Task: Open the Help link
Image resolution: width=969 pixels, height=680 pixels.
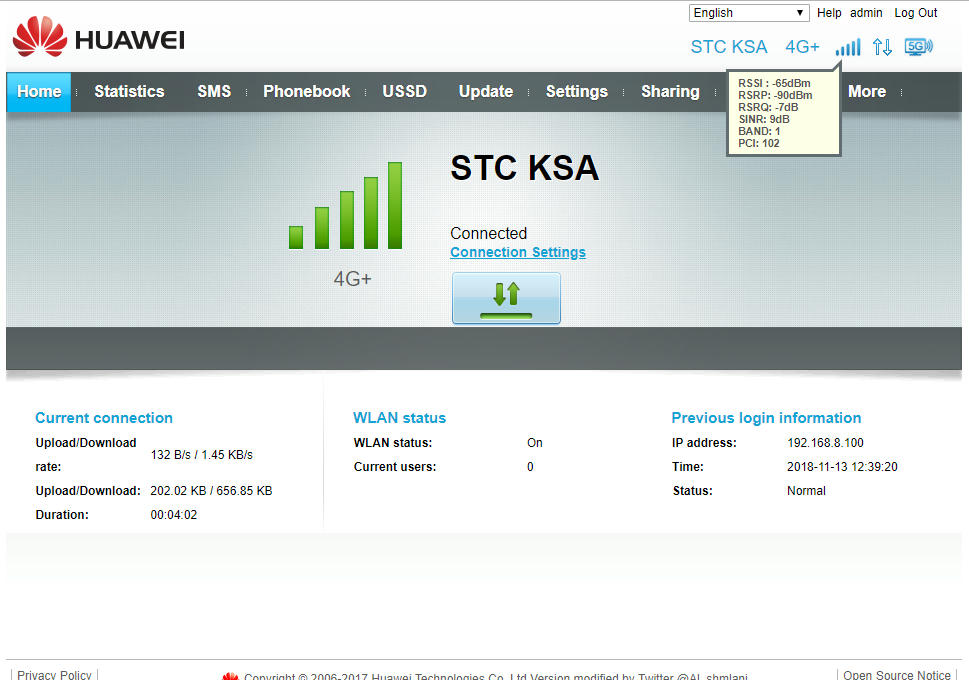Action: coord(829,13)
